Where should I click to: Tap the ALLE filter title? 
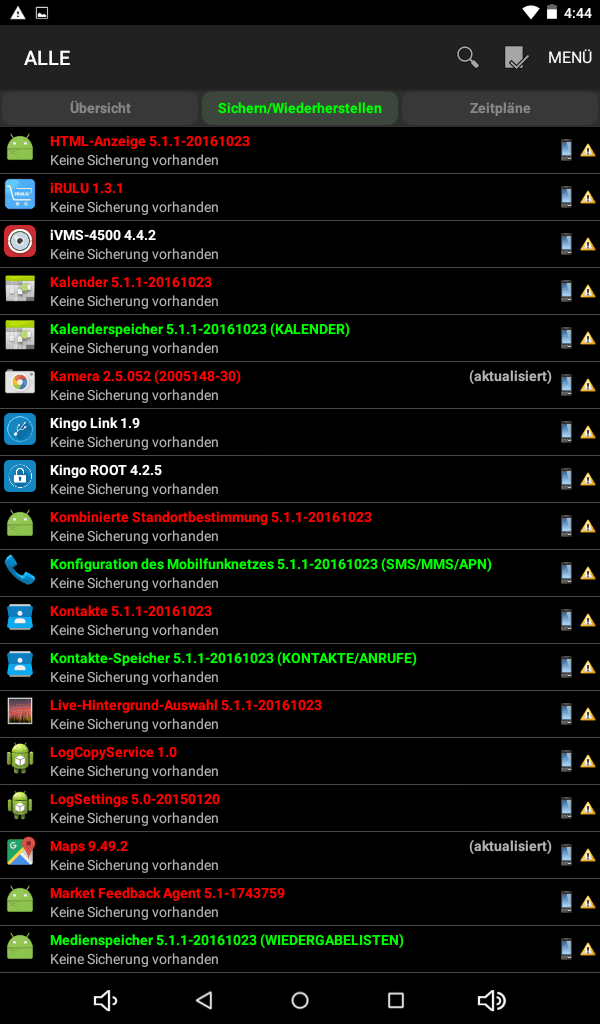[x=47, y=58]
